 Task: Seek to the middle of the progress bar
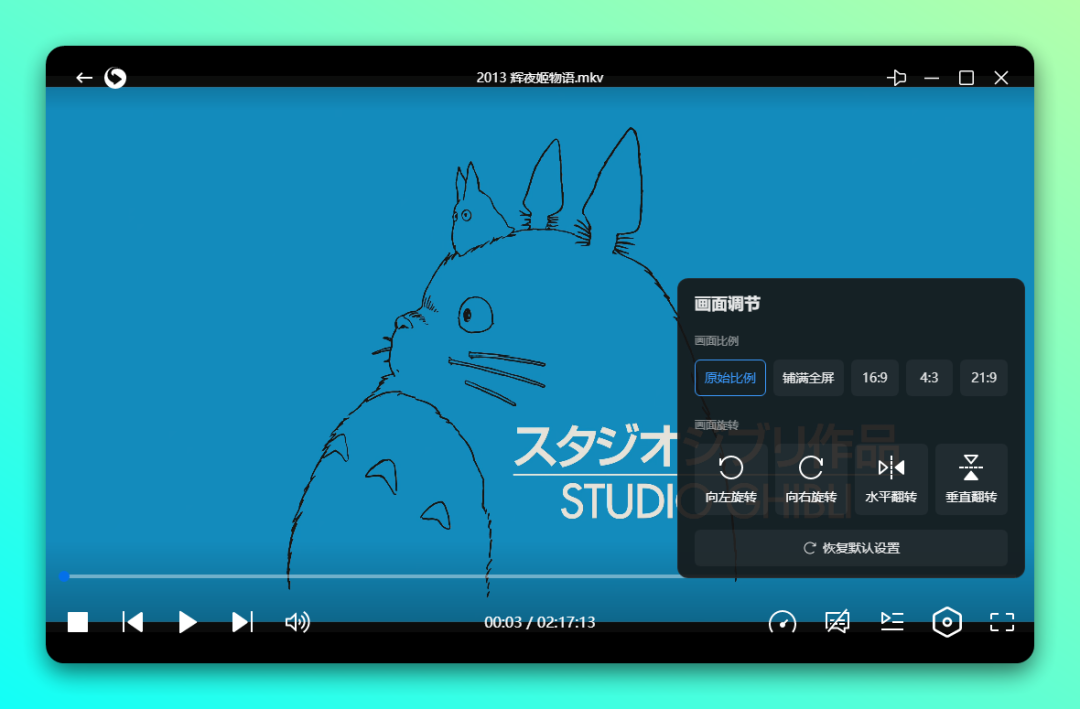click(540, 576)
